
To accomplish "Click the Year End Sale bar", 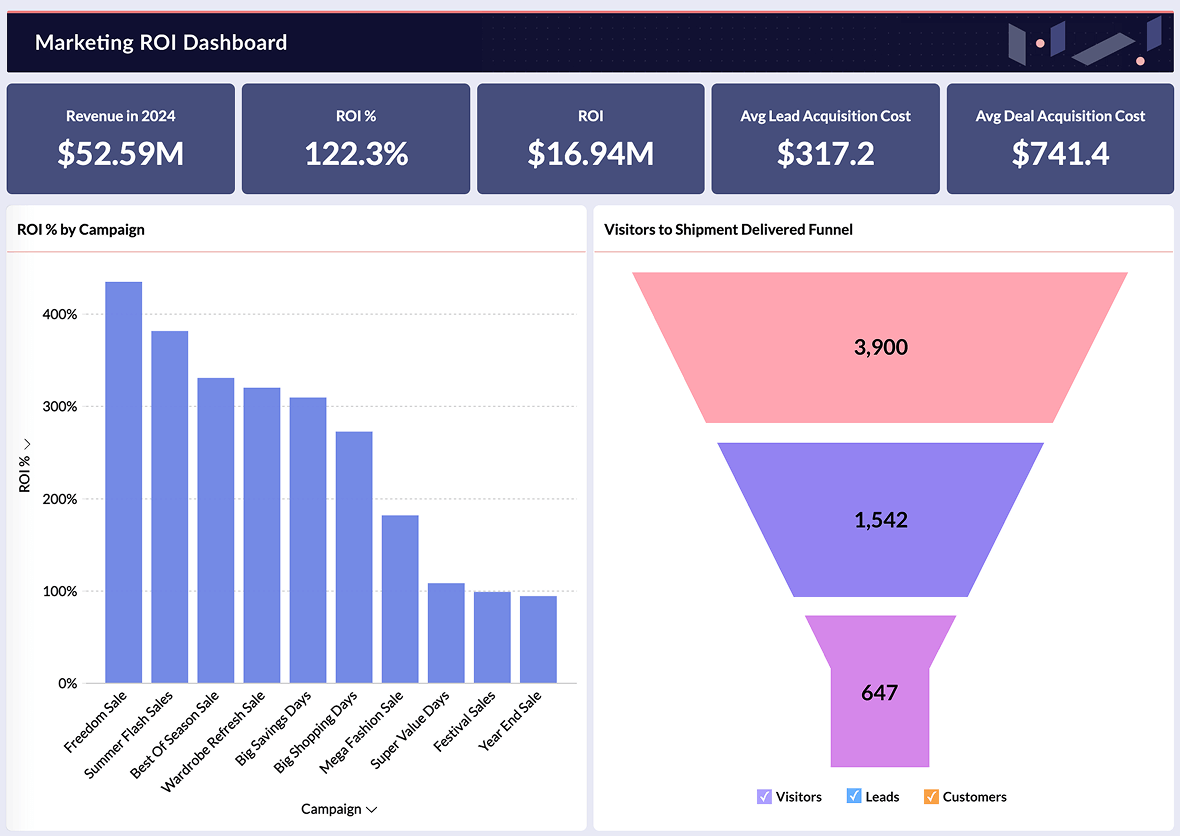I will (537, 640).
